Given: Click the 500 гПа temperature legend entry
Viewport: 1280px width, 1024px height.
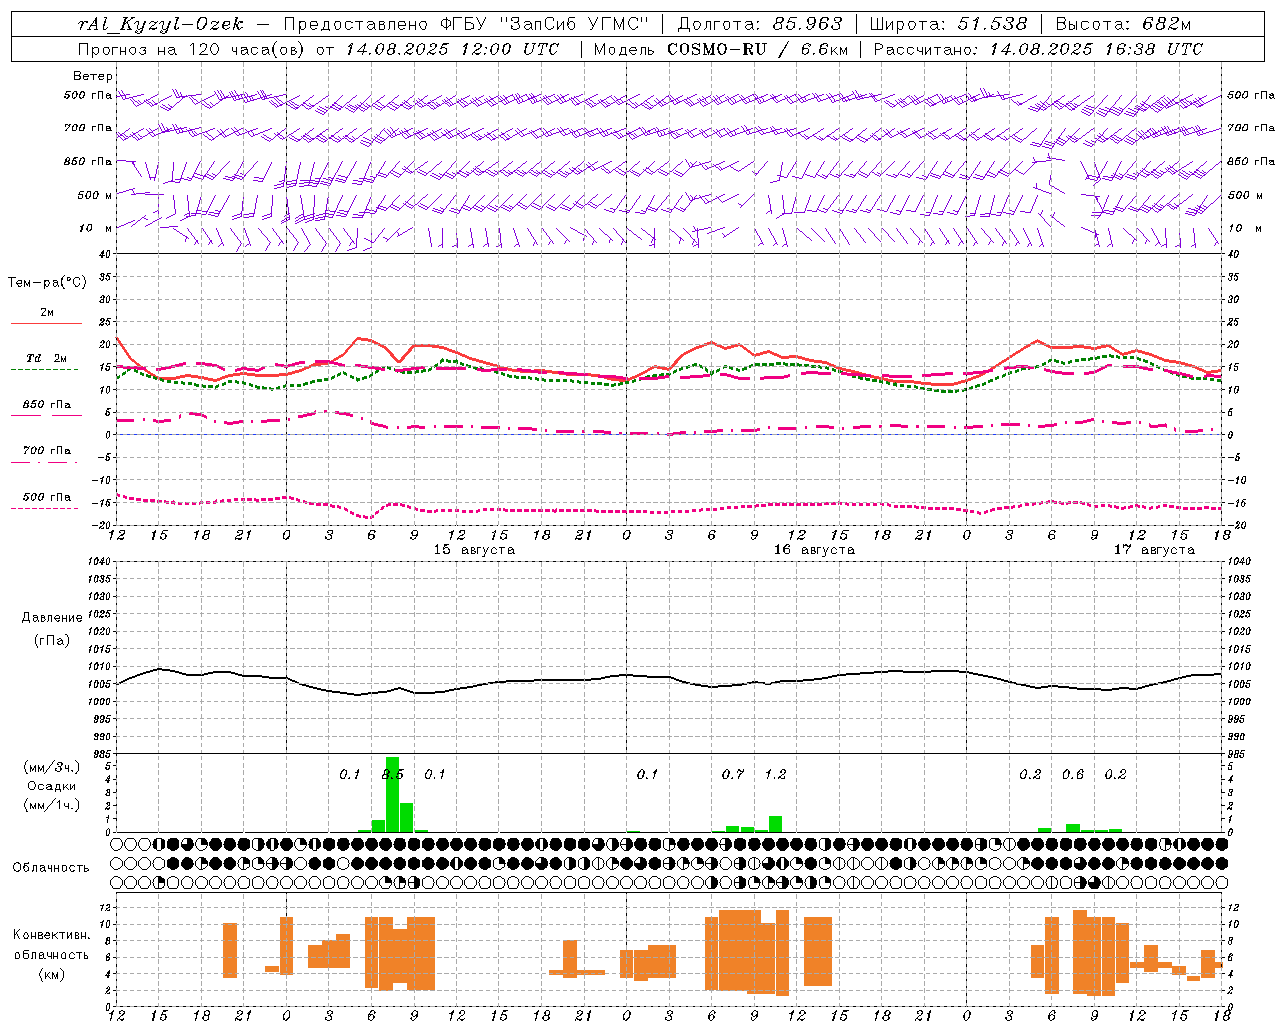Looking at the screenshot, I should (47, 497).
